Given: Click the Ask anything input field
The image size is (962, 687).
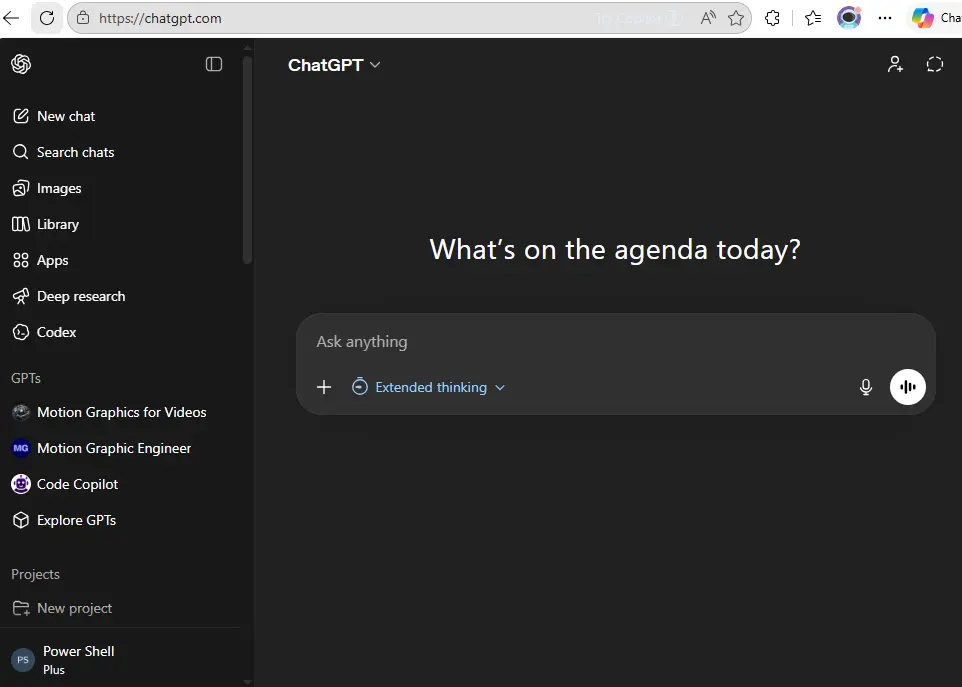Looking at the screenshot, I should point(615,342).
